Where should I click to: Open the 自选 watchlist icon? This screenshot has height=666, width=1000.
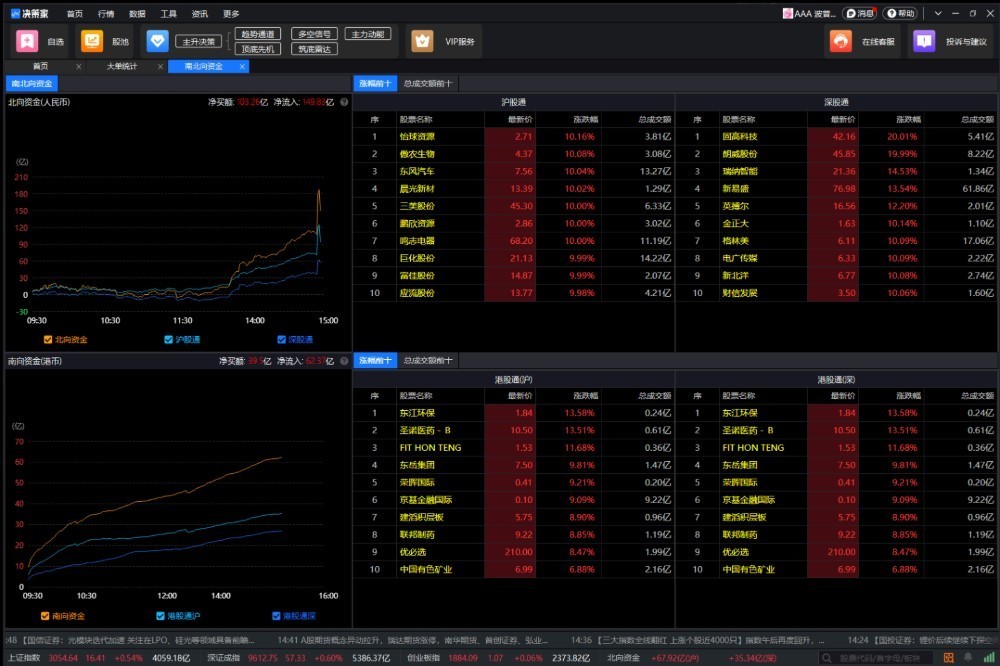[x=27, y=41]
